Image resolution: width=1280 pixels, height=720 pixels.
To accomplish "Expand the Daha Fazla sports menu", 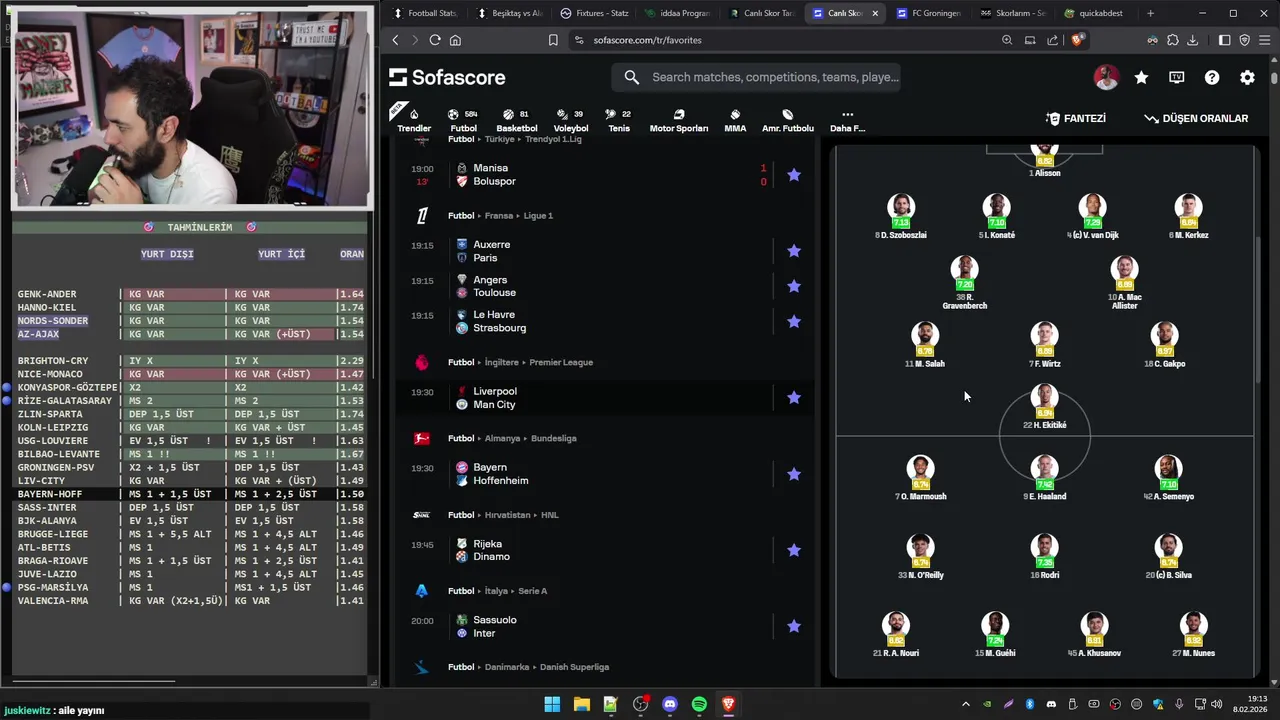I will [847, 120].
